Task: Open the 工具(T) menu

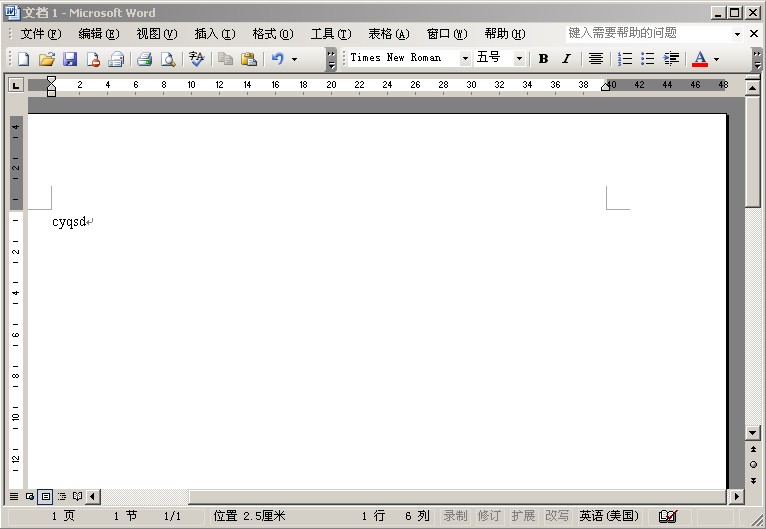Action: tap(331, 34)
